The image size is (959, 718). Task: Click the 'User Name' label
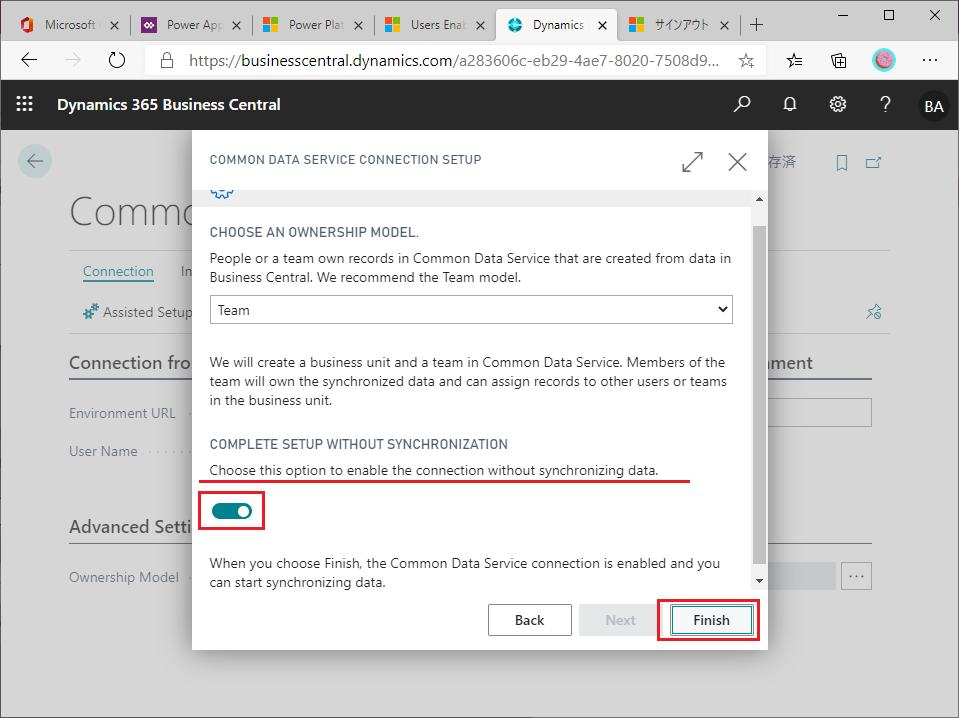[103, 451]
